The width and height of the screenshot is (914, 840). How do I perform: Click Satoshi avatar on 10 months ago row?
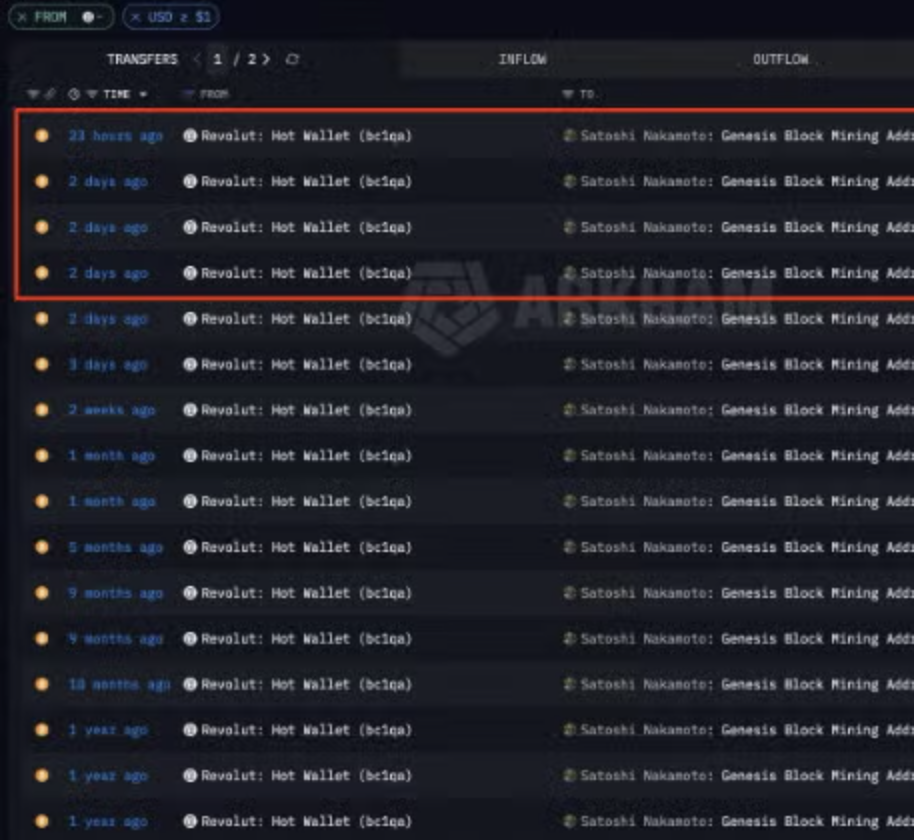570,684
